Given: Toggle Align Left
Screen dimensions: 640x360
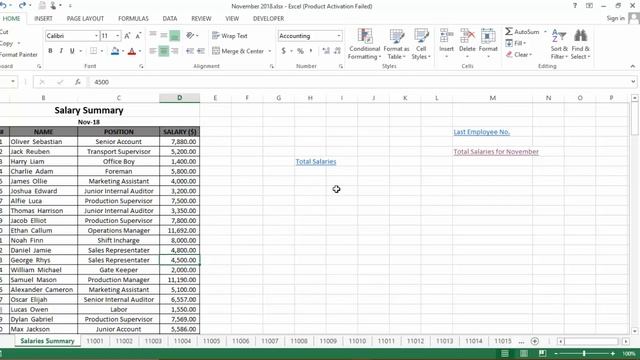Looking at the screenshot, I should click(x=153, y=51).
